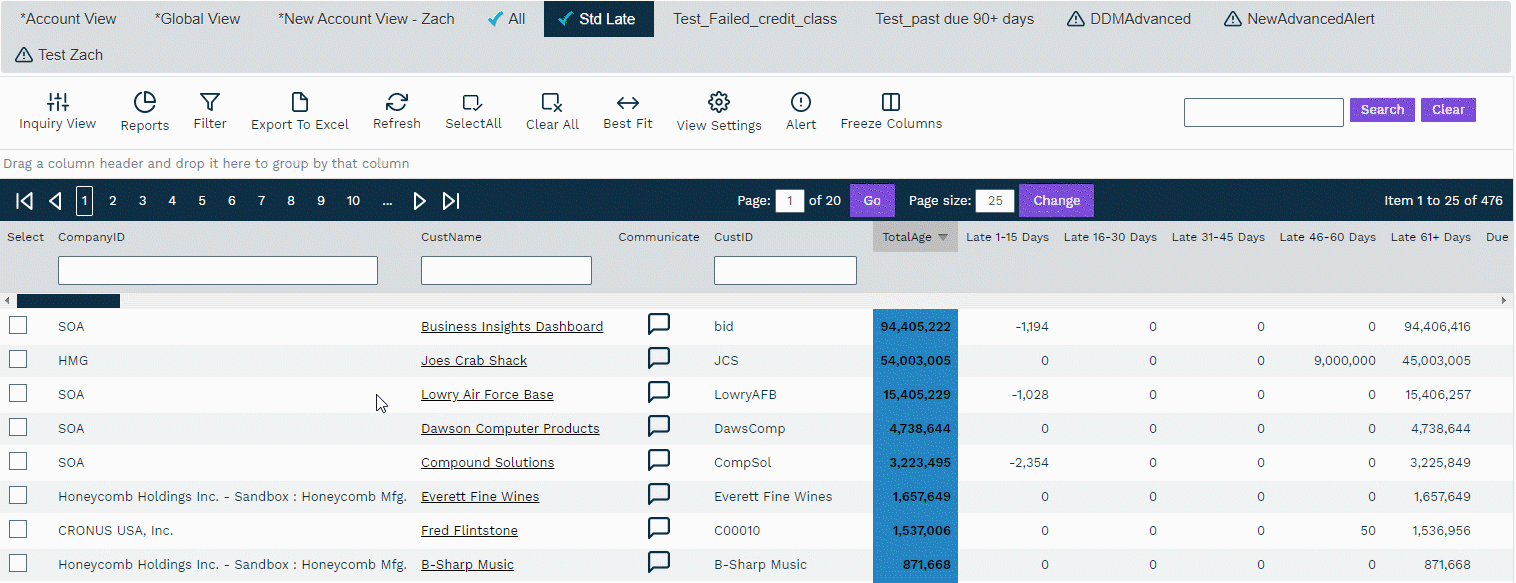This screenshot has height=583, width=1516.
Task: Open the *Global View tab
Action: click(197, 19)
